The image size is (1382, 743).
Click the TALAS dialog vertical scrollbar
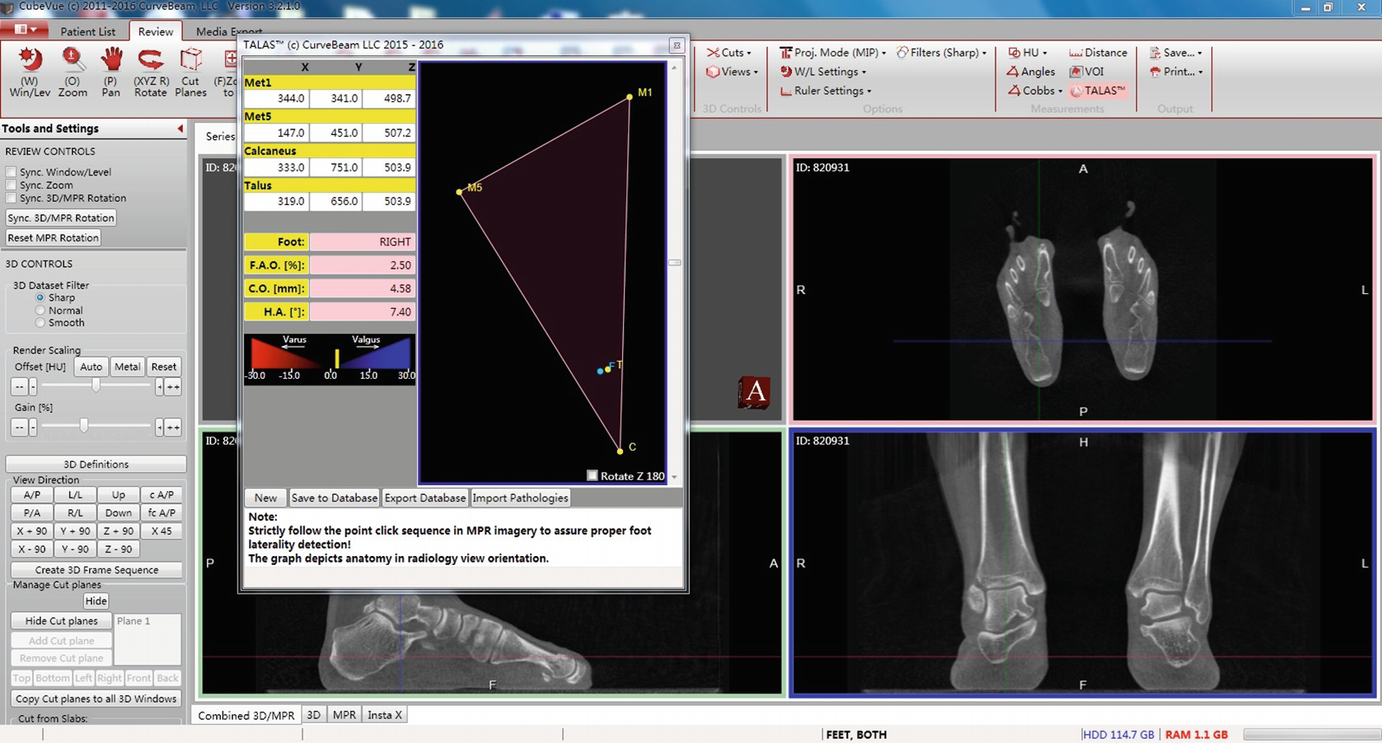(675, 263)
